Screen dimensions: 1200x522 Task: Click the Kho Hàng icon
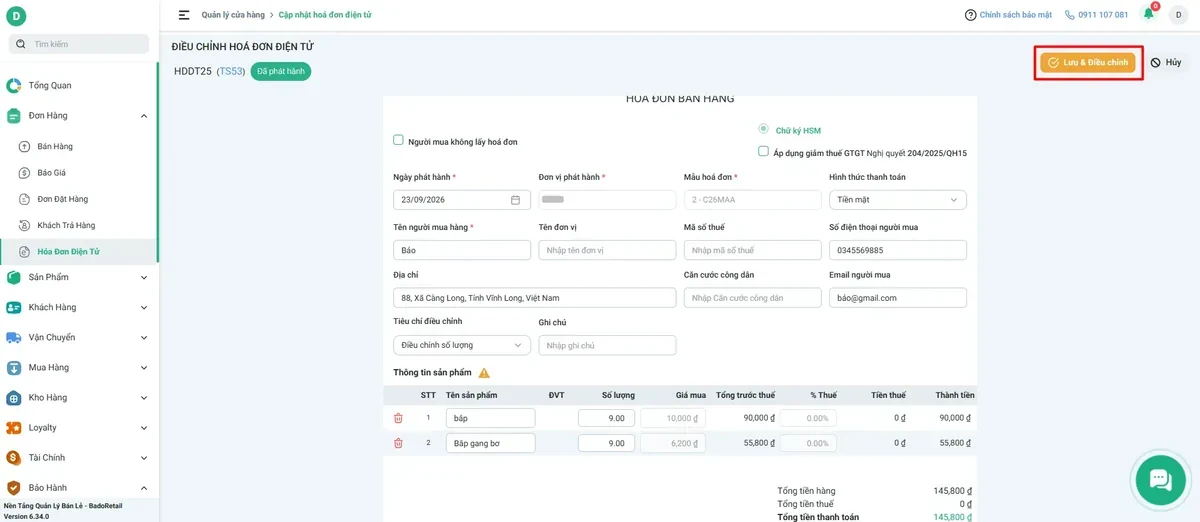pos(14,397)
